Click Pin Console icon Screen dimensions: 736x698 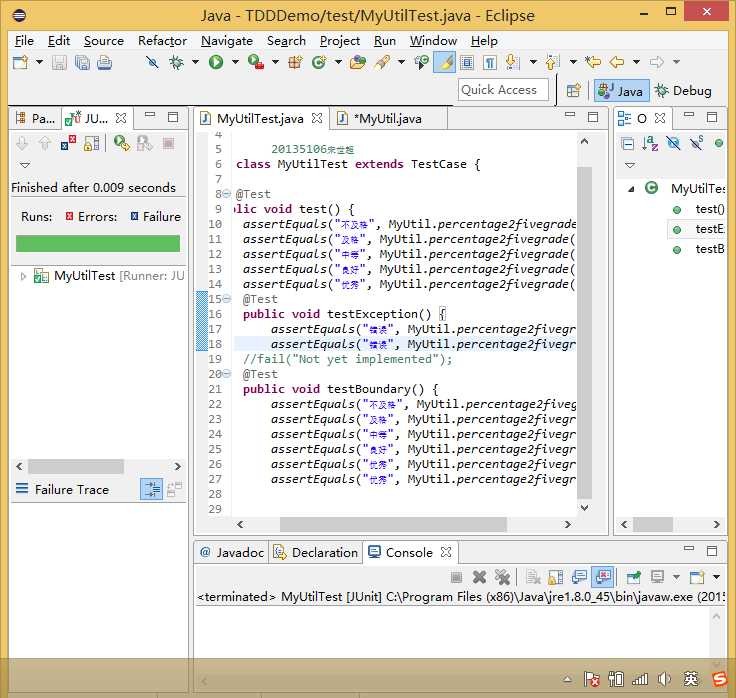633,577
